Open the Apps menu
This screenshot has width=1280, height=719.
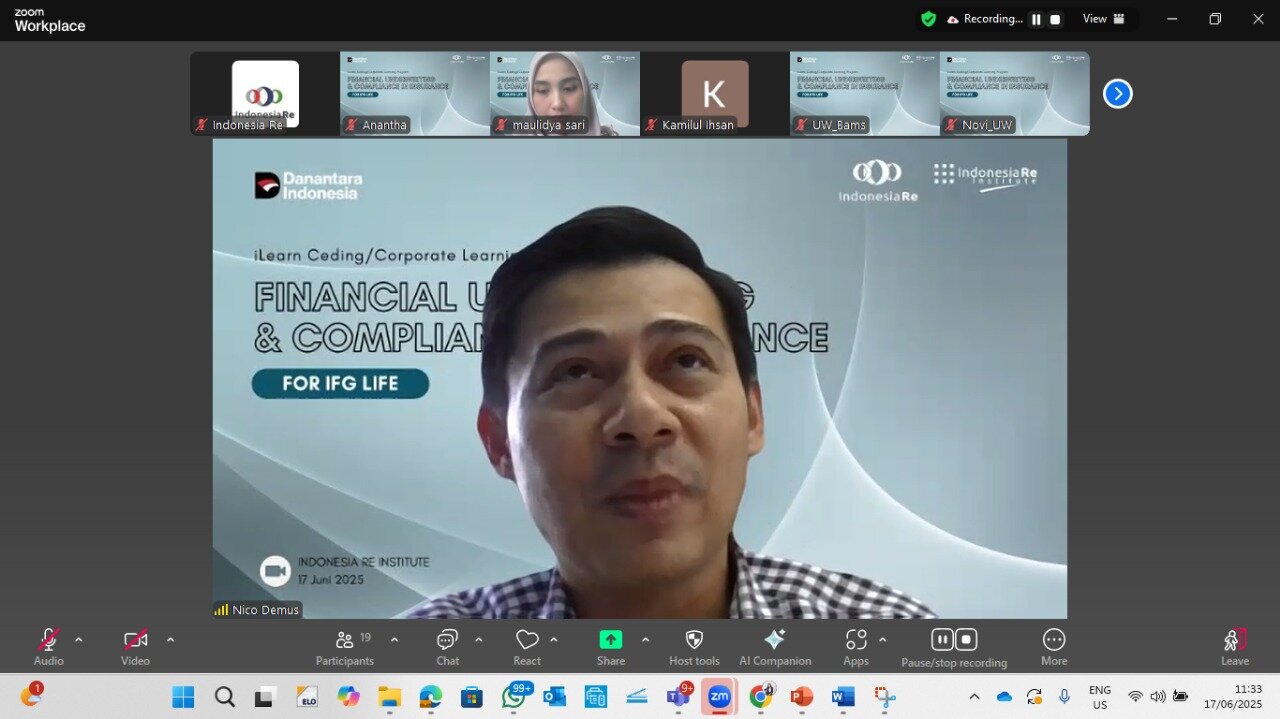click(856, 646)
